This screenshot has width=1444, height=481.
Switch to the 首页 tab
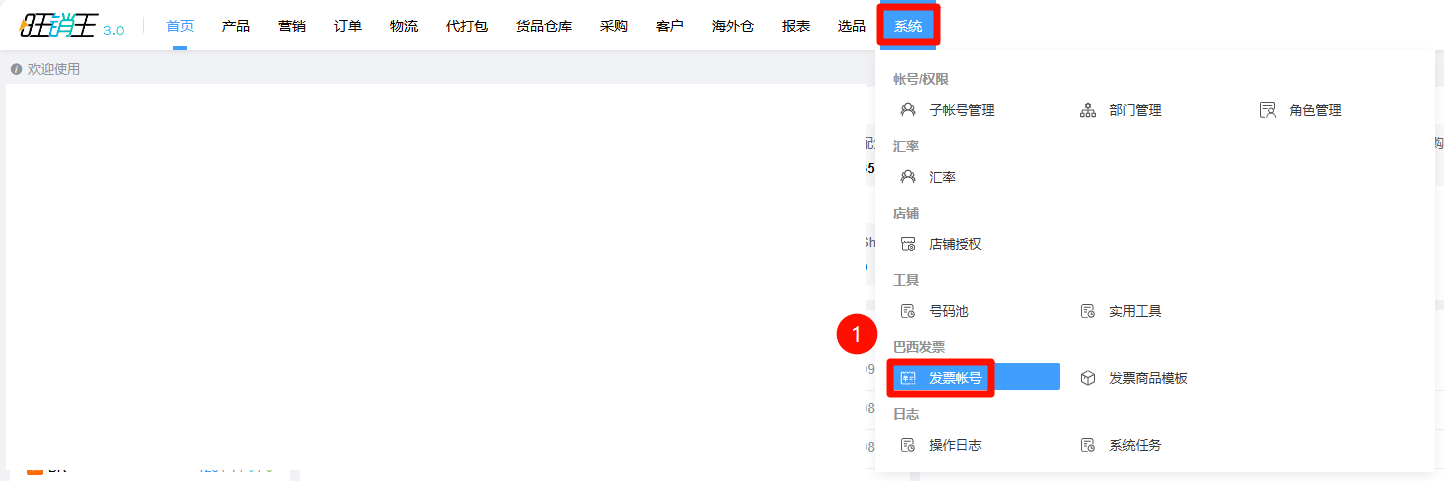[180, 26]
